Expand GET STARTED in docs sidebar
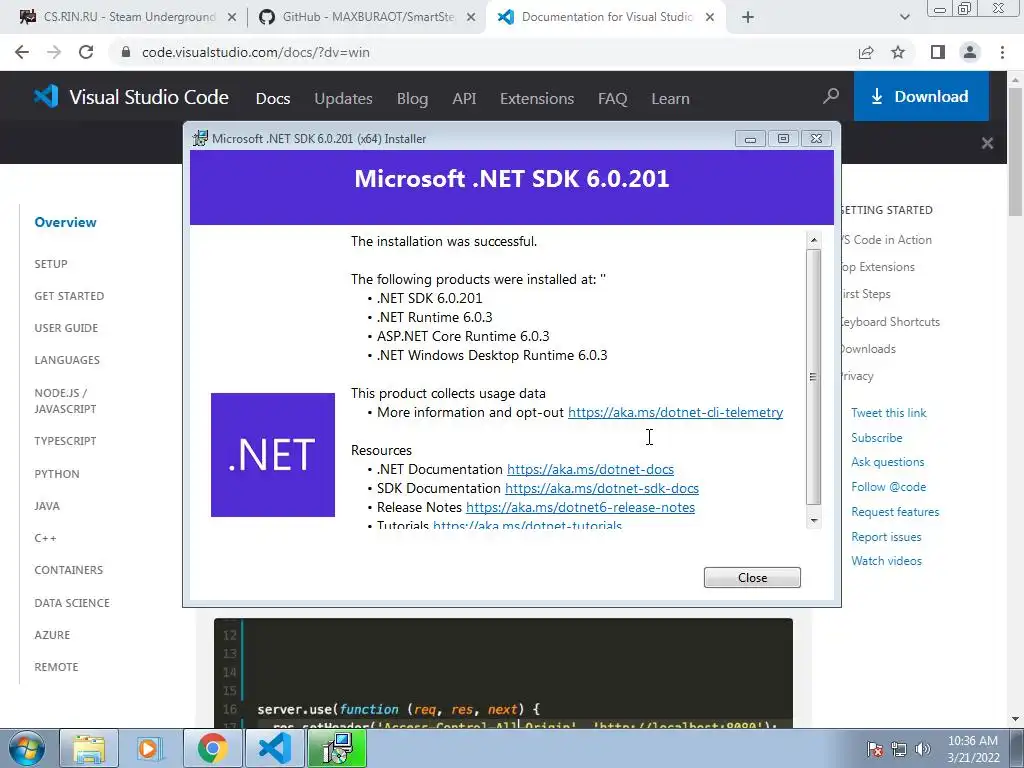This screenshot has height=768, width=1024. (x=69, y=296)
